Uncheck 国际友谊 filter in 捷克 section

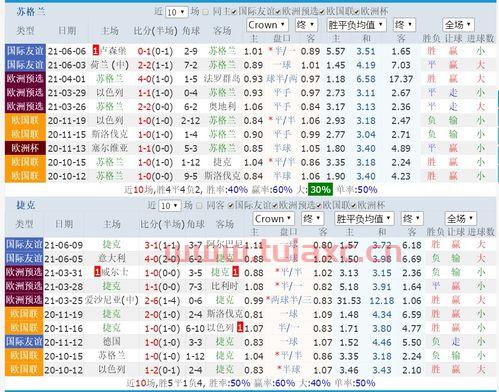click(x=231, y=206)
